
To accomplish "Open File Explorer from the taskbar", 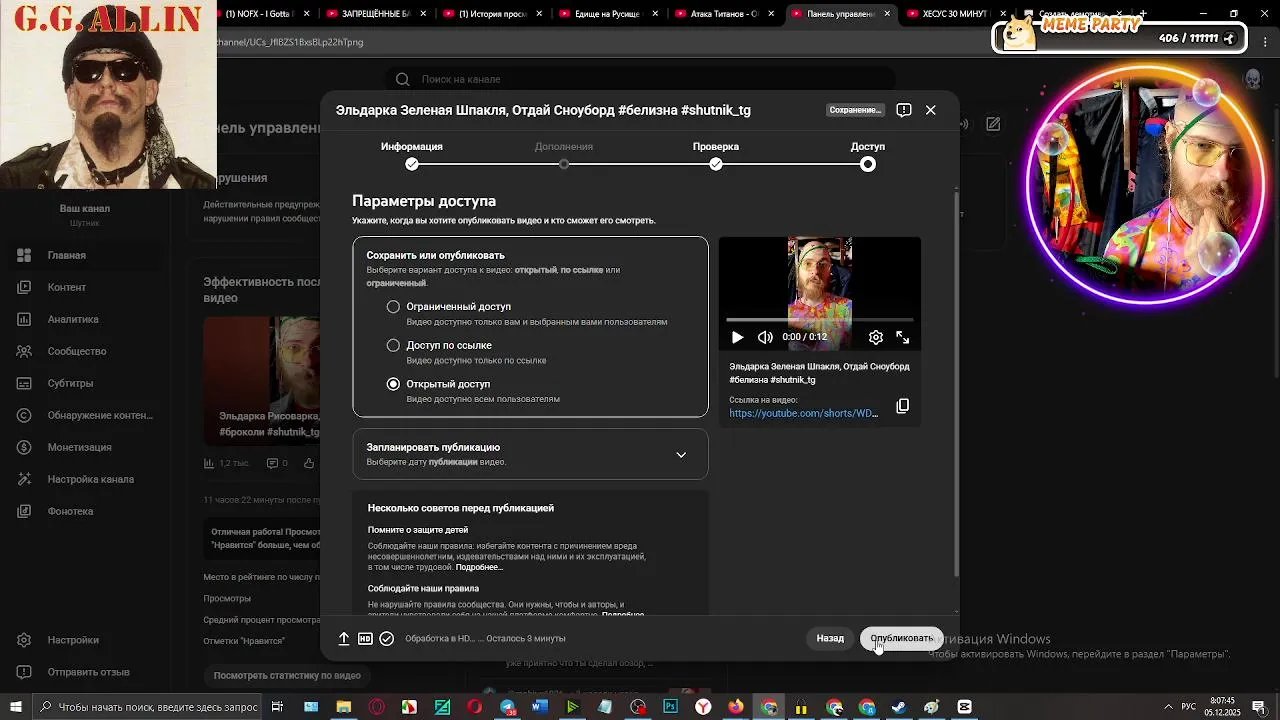I will click(x=344, y=707).
